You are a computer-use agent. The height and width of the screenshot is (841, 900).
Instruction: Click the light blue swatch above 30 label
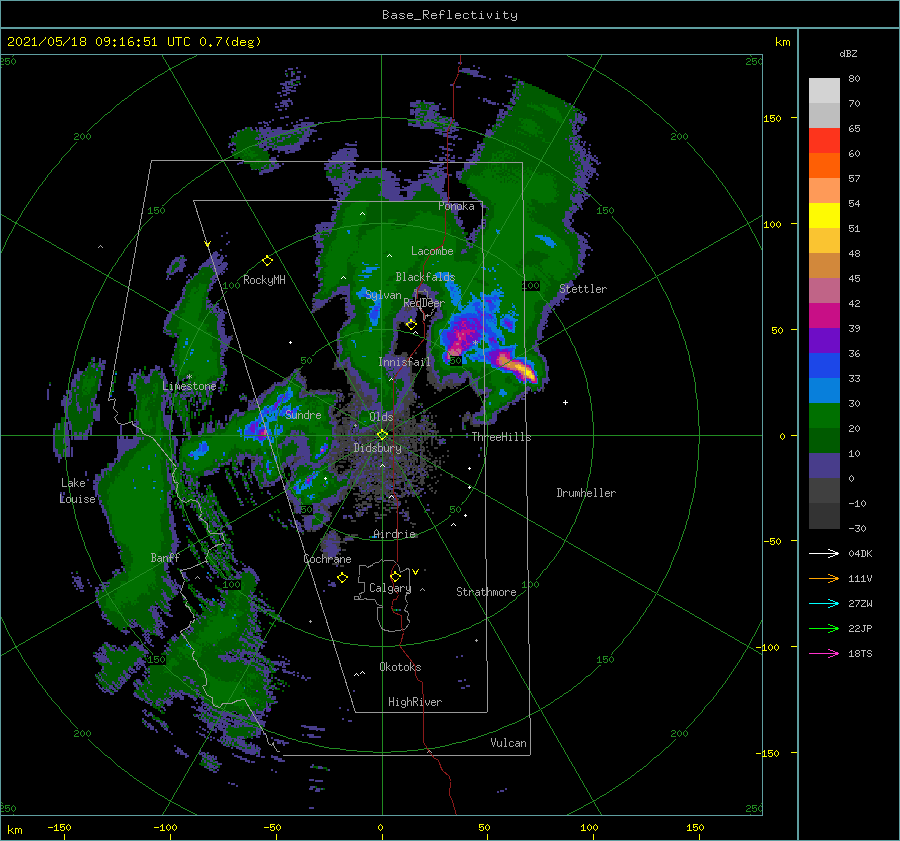824,390
